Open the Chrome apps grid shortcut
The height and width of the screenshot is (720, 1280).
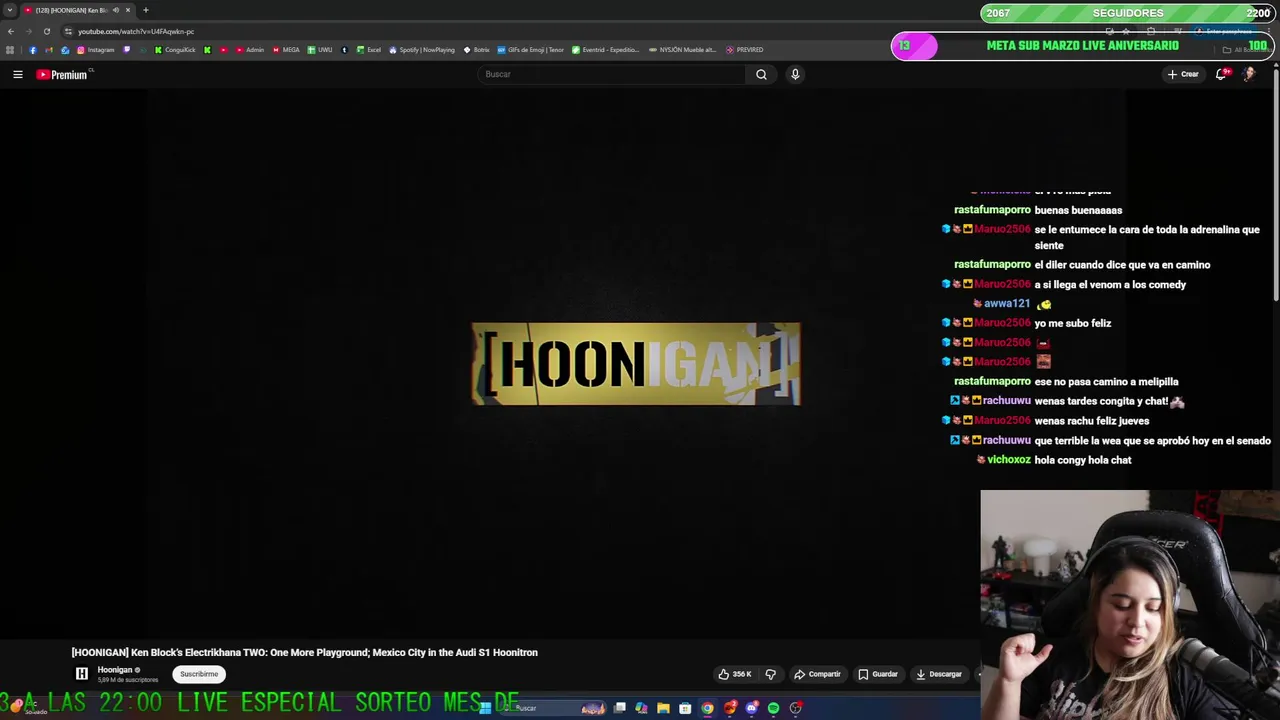coord(10,50)
